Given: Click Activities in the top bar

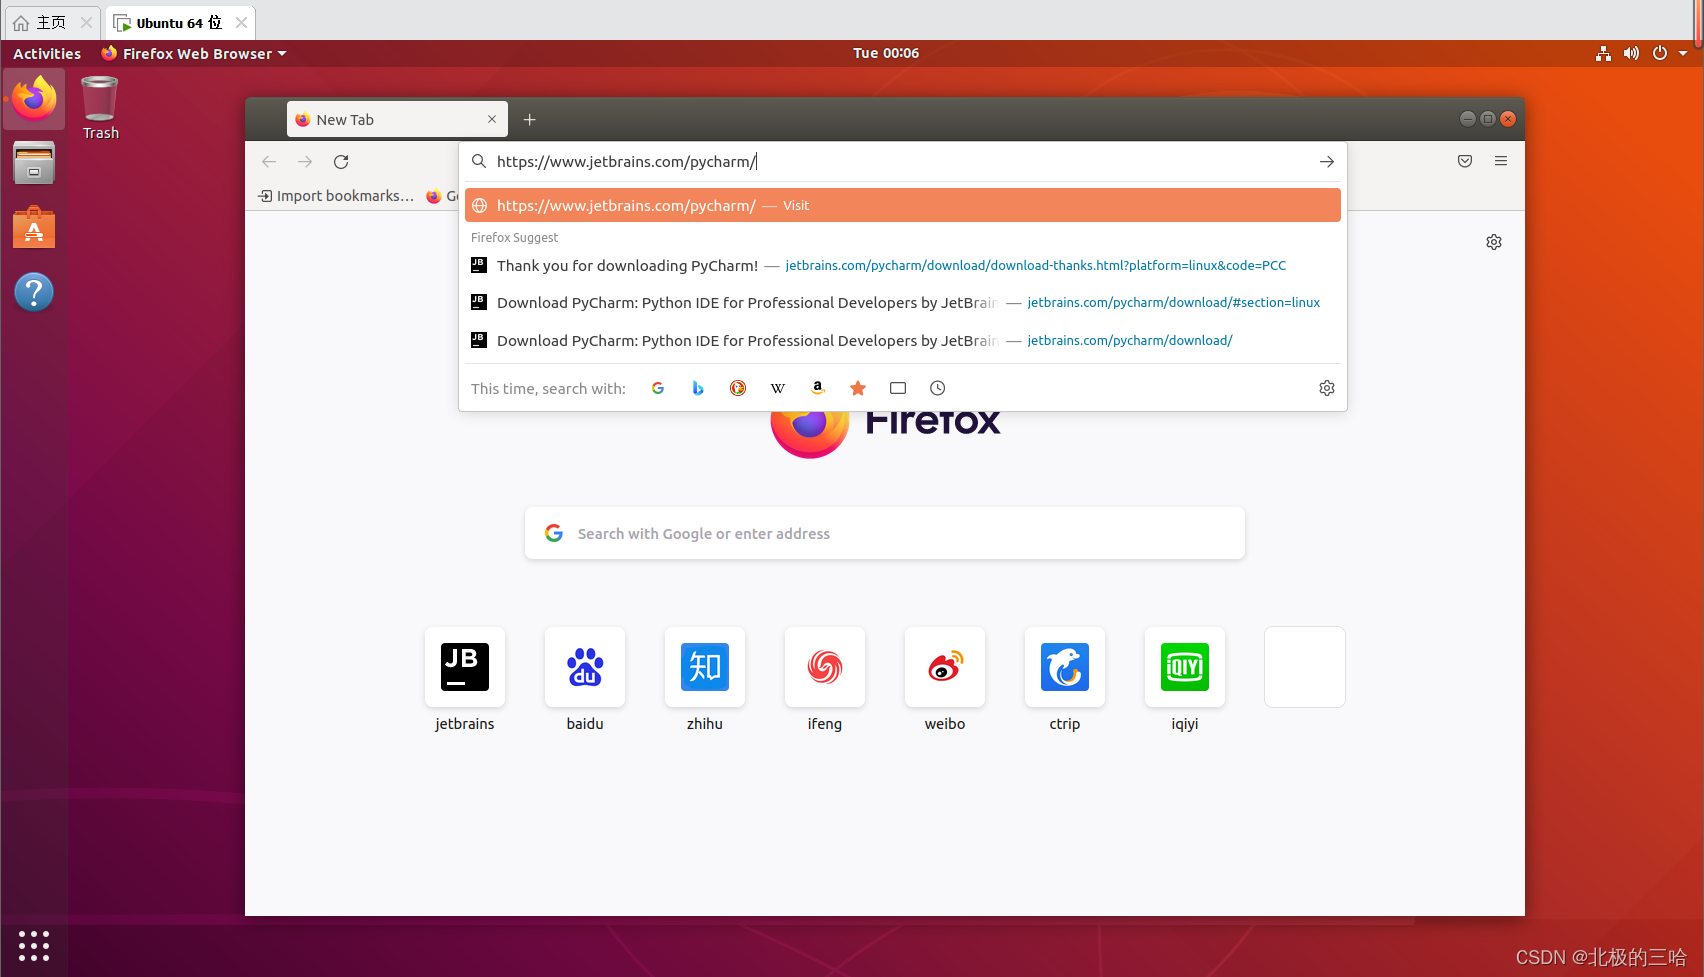Looking at the screenshot, I should coord(47,54).
